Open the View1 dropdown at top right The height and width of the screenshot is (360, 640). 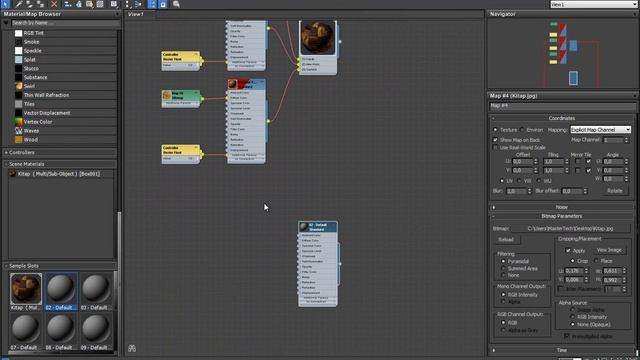(593, 4)
